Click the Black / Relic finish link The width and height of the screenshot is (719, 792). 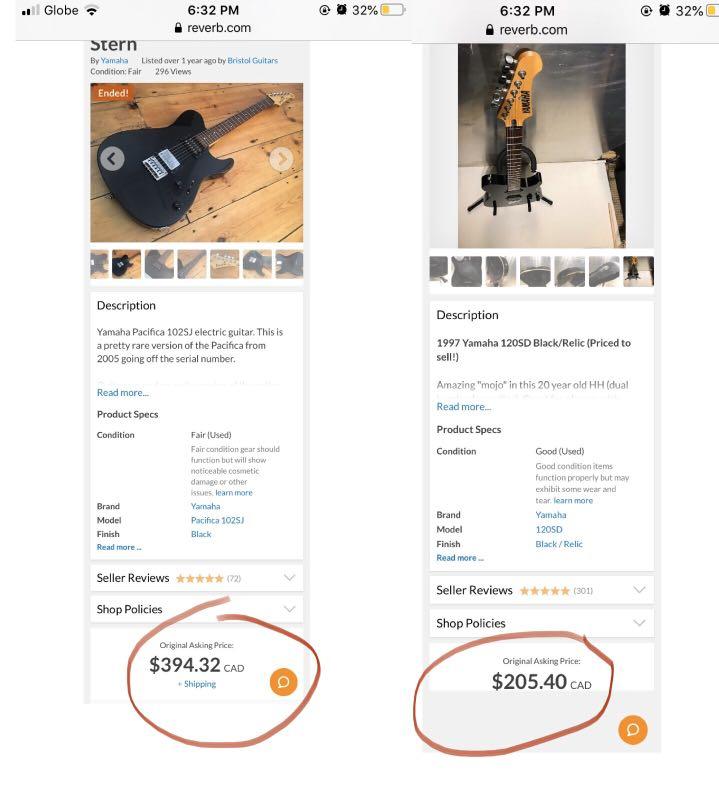pyautogui.click(x=559, y=544)
